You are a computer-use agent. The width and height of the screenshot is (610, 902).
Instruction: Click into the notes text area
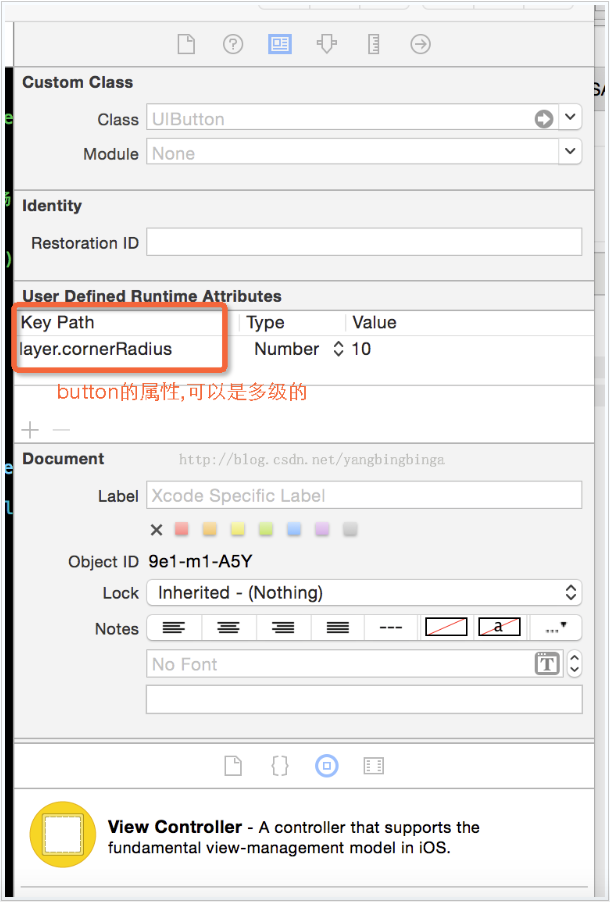364,699
